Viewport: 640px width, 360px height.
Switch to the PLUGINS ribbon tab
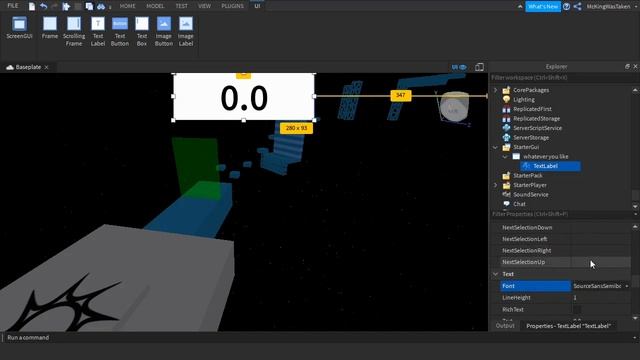coord(232,6)
